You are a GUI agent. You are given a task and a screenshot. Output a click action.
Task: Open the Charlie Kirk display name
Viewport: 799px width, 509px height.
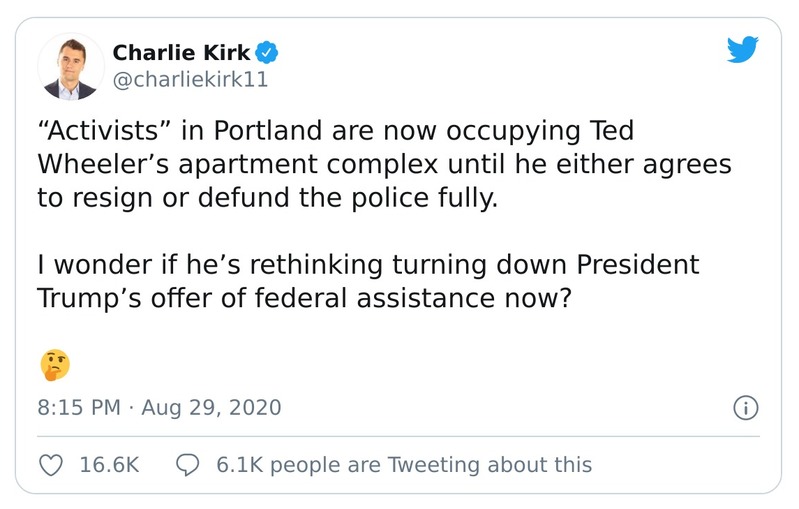(182, 52)
